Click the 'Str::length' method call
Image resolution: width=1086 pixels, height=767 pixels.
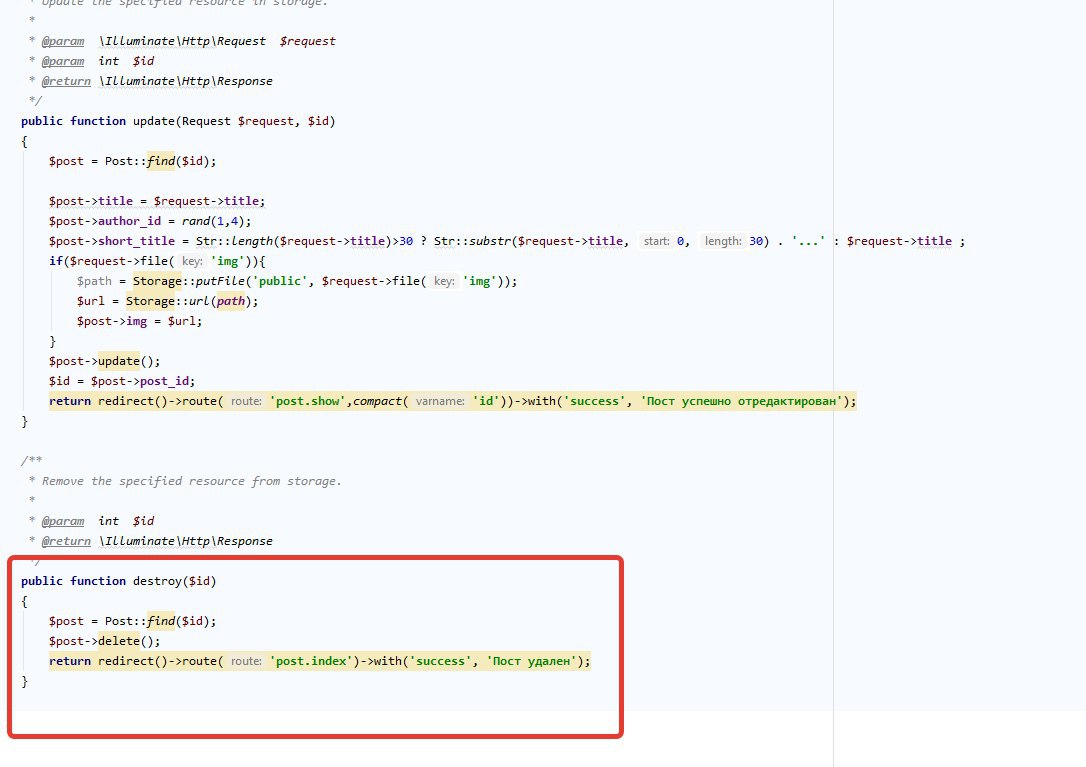pos(235,241)
